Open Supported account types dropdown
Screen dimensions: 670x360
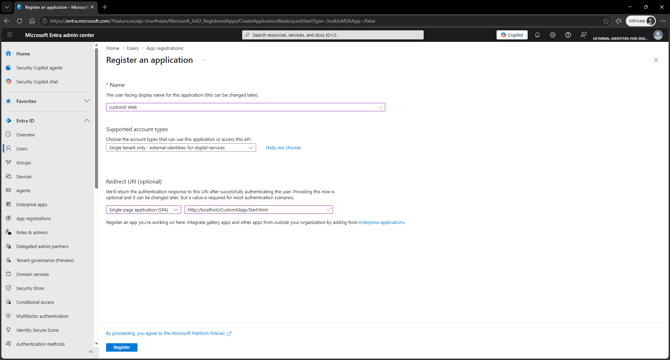pos(181,148)
